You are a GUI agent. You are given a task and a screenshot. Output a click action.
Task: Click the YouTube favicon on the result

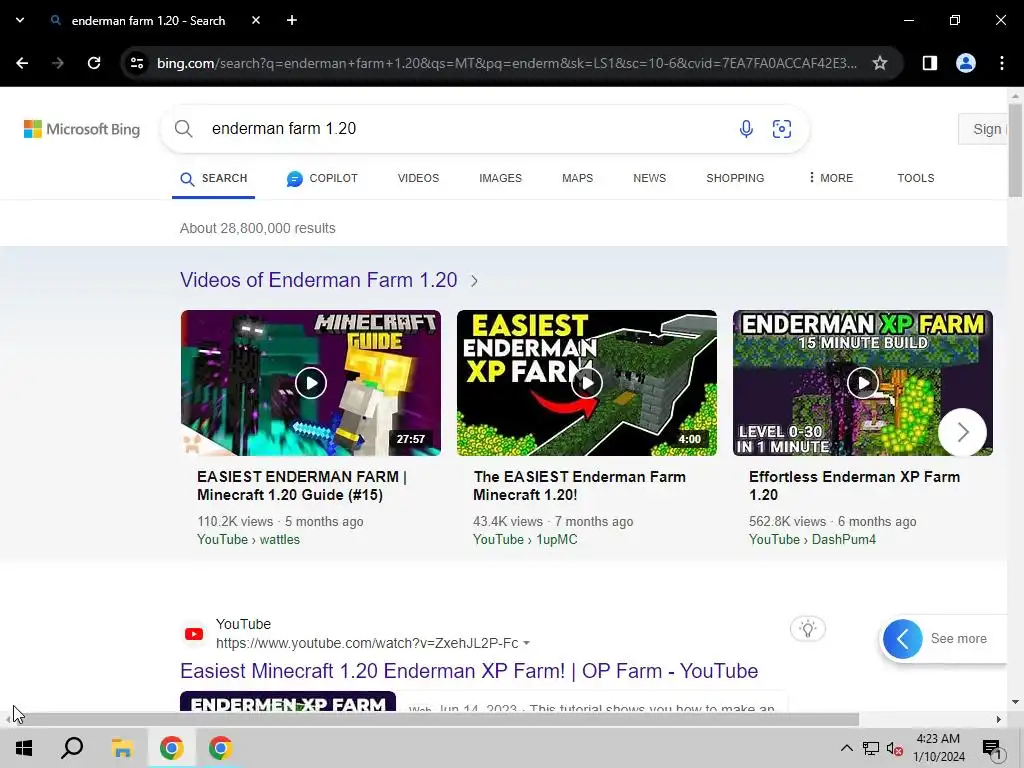pyautogui.click(x=194, y=634)
